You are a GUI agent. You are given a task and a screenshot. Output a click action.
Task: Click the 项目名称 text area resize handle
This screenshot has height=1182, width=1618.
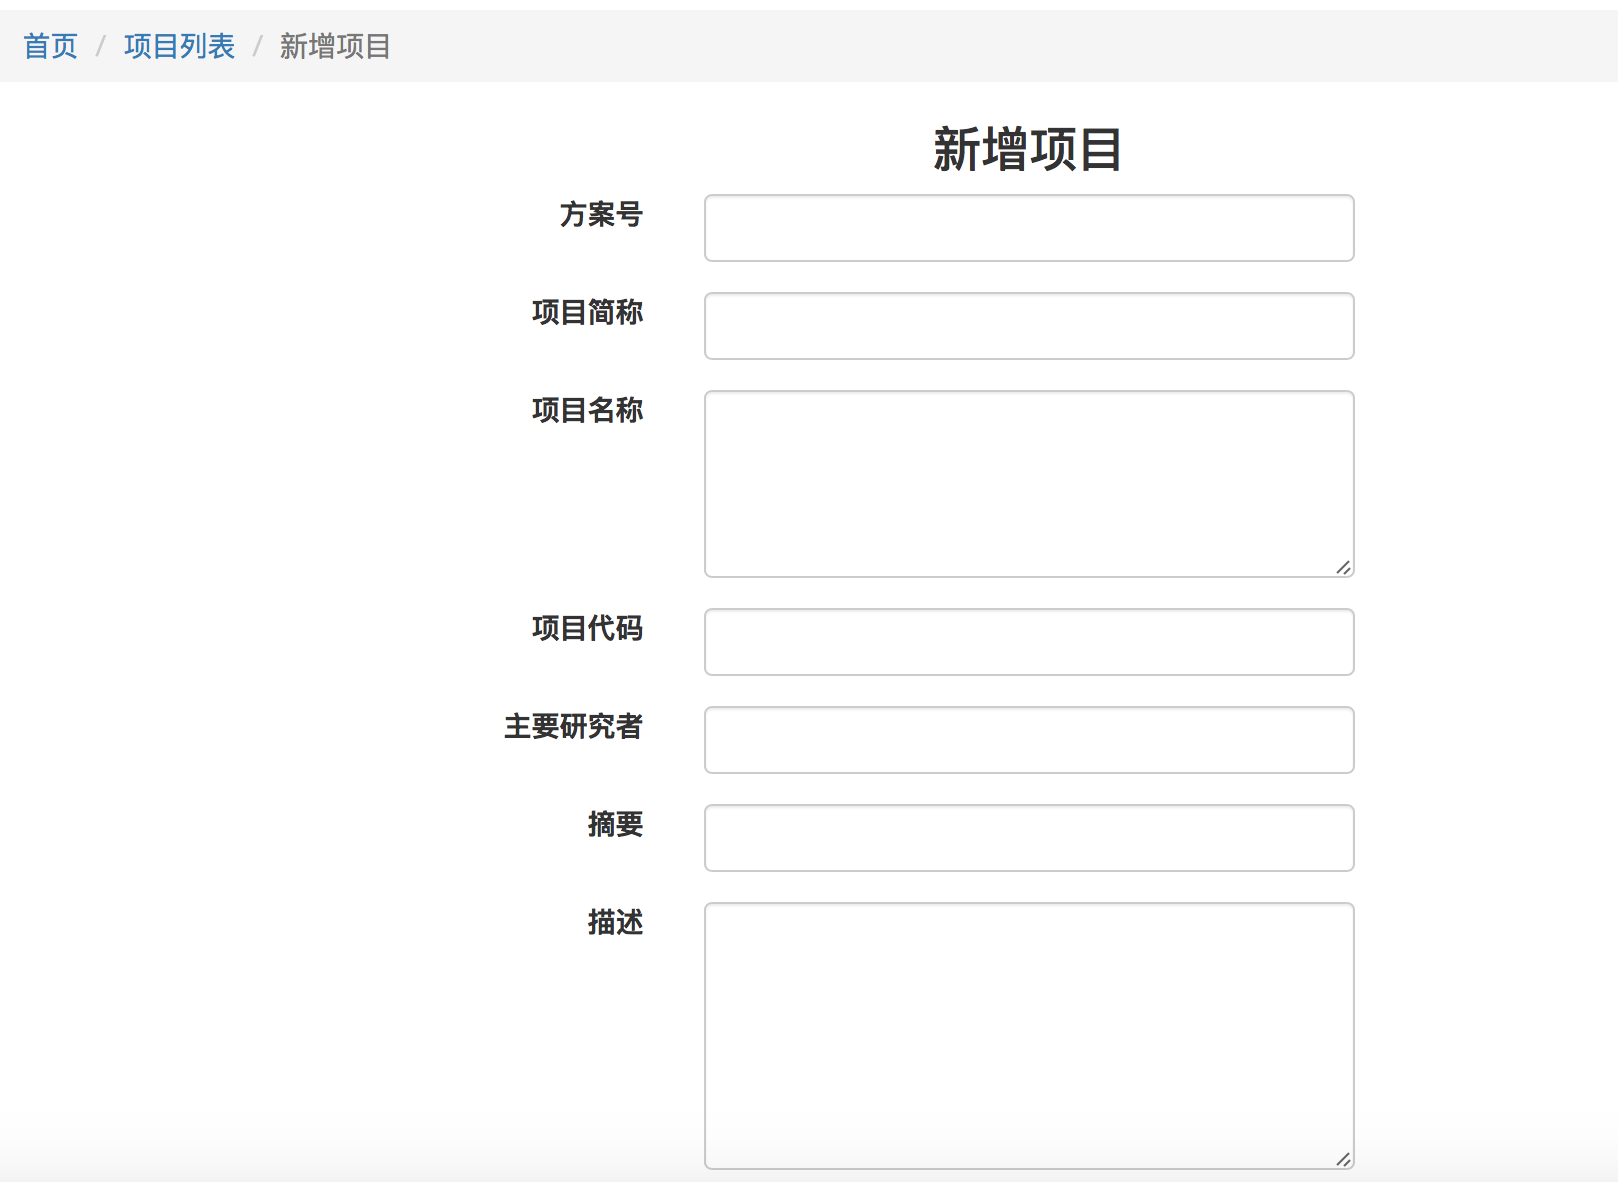coord(1343,567)
